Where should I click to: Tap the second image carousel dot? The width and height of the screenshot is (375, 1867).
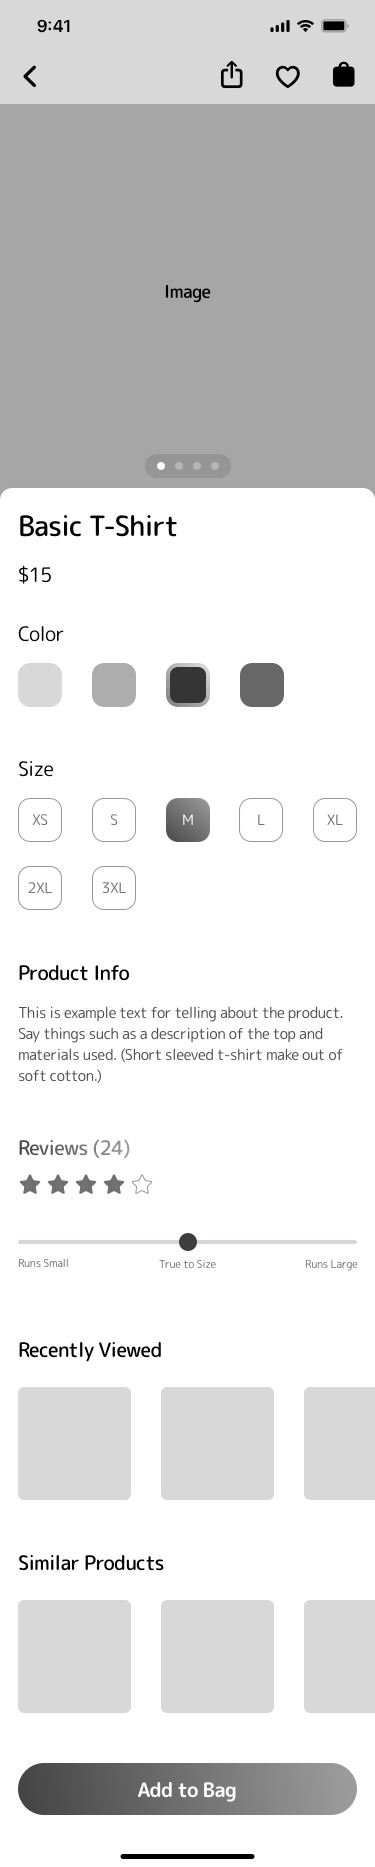click(x=179, y=466)
